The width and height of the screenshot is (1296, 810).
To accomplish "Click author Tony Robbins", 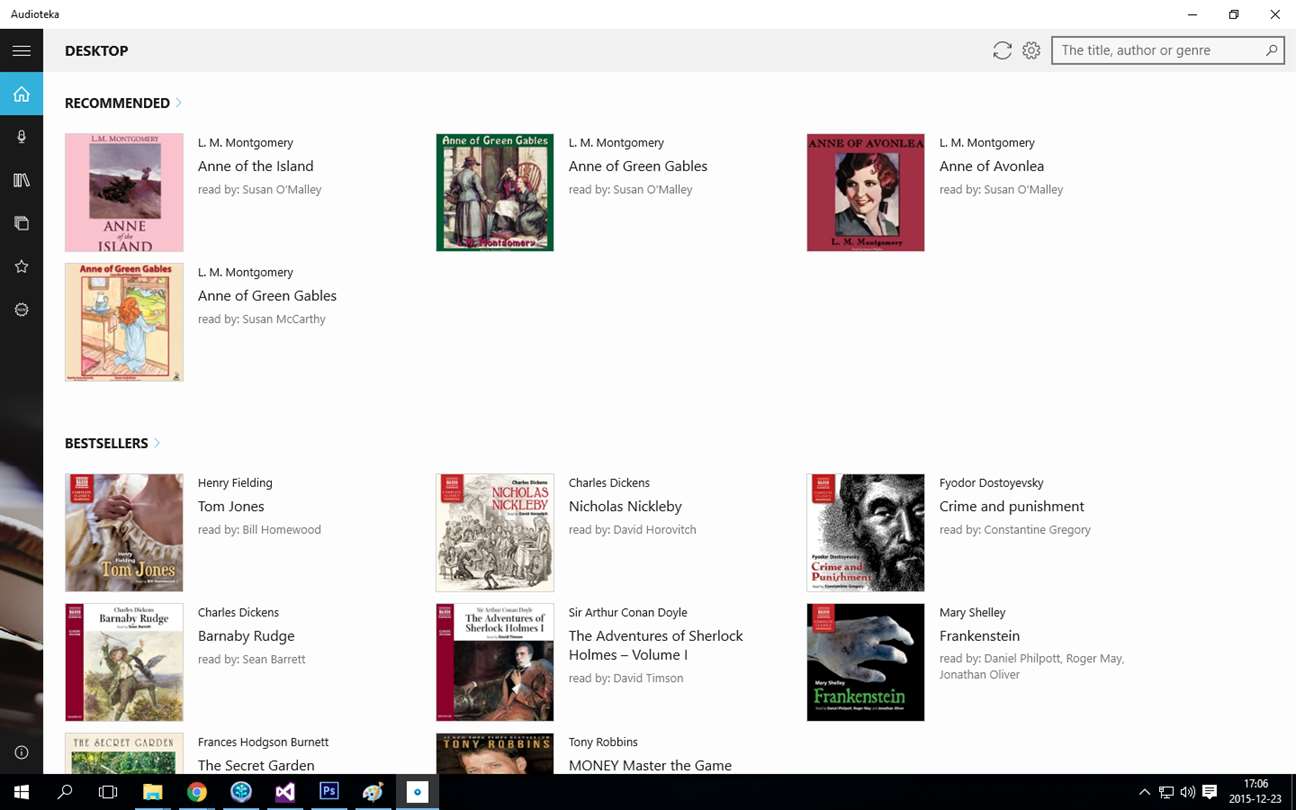I will [603, 742].
